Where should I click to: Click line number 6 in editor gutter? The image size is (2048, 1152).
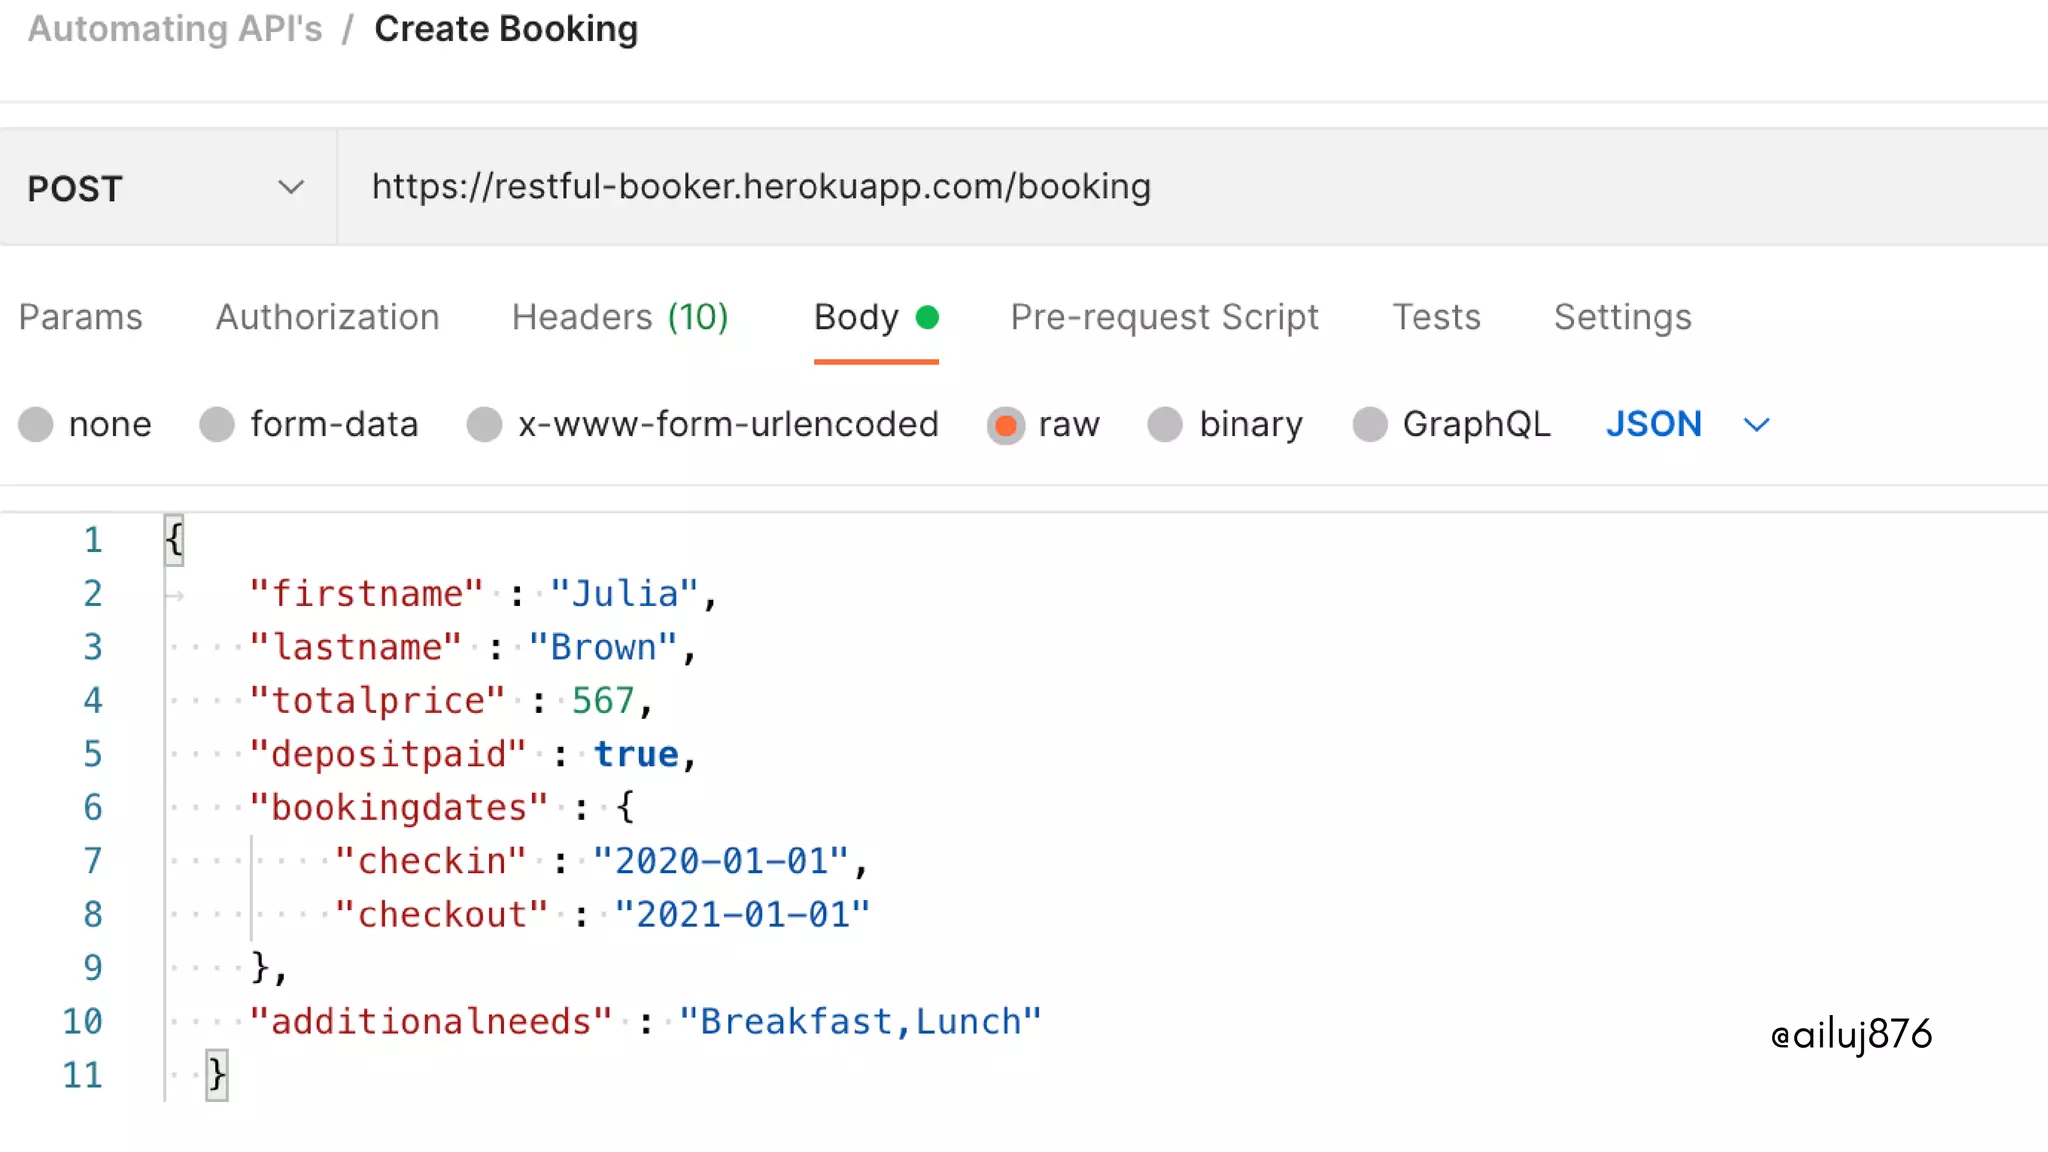coord(92,807)
